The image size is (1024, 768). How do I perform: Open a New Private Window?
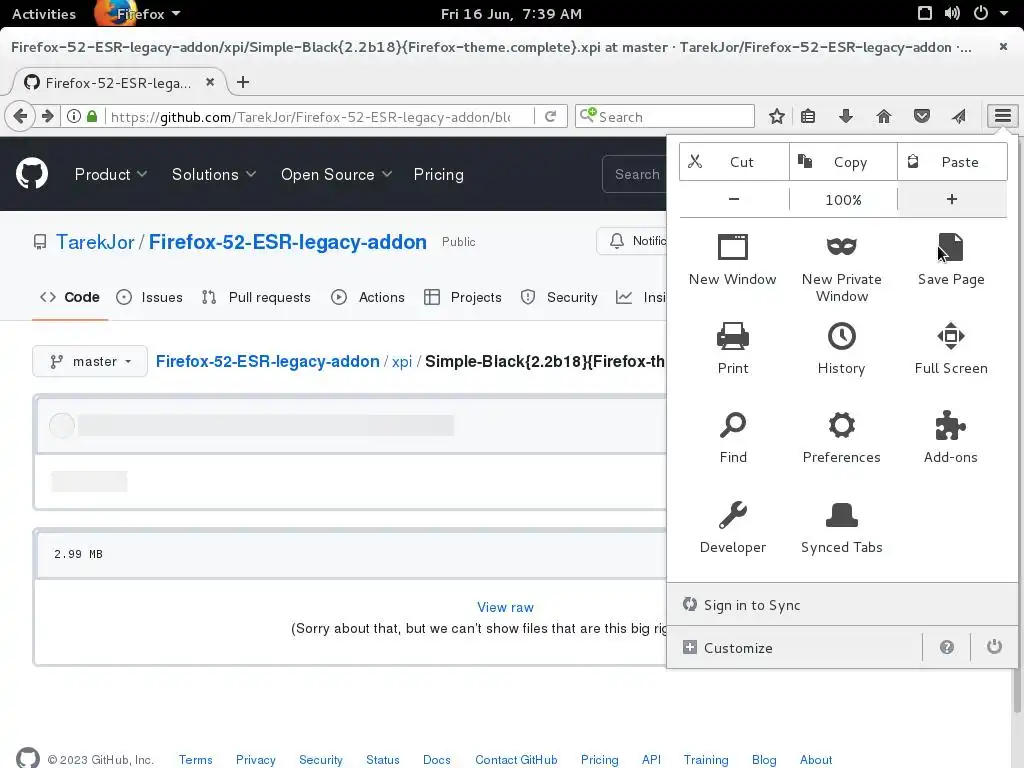tap(841, 267)
